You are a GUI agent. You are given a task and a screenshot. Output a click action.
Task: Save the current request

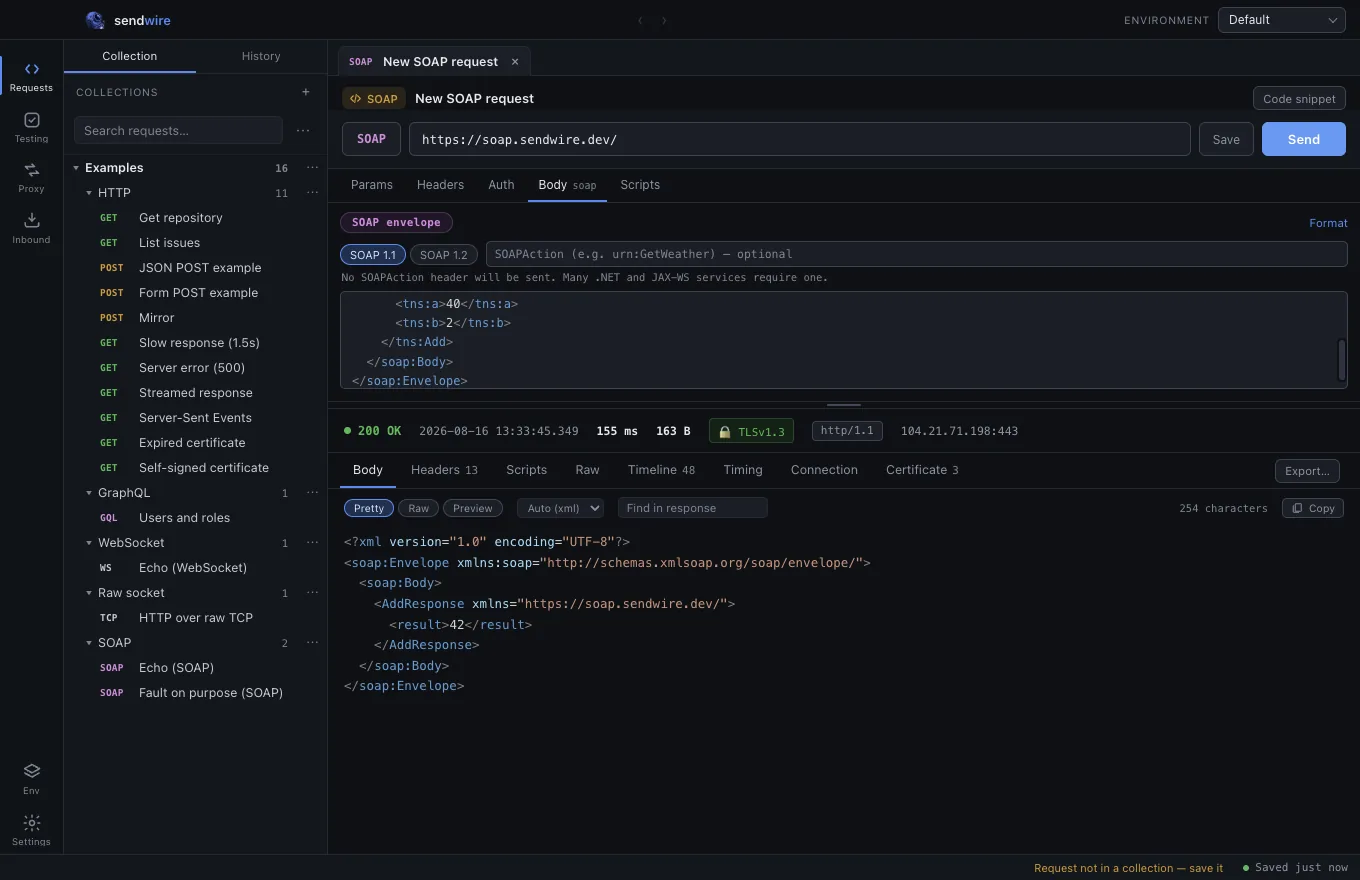click(1226, 139)
